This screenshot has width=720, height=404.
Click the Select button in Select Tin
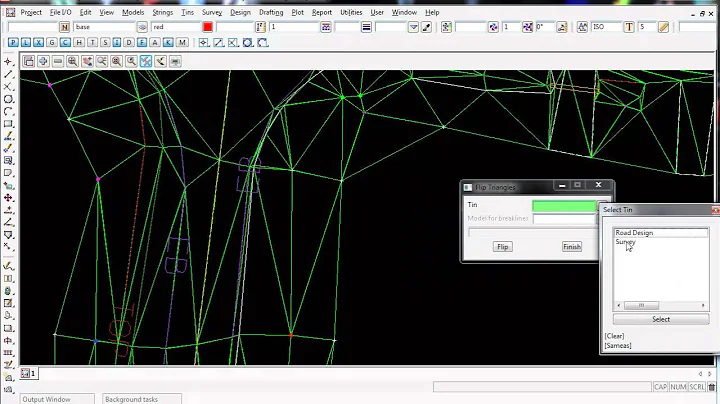(x=661, y=319)
